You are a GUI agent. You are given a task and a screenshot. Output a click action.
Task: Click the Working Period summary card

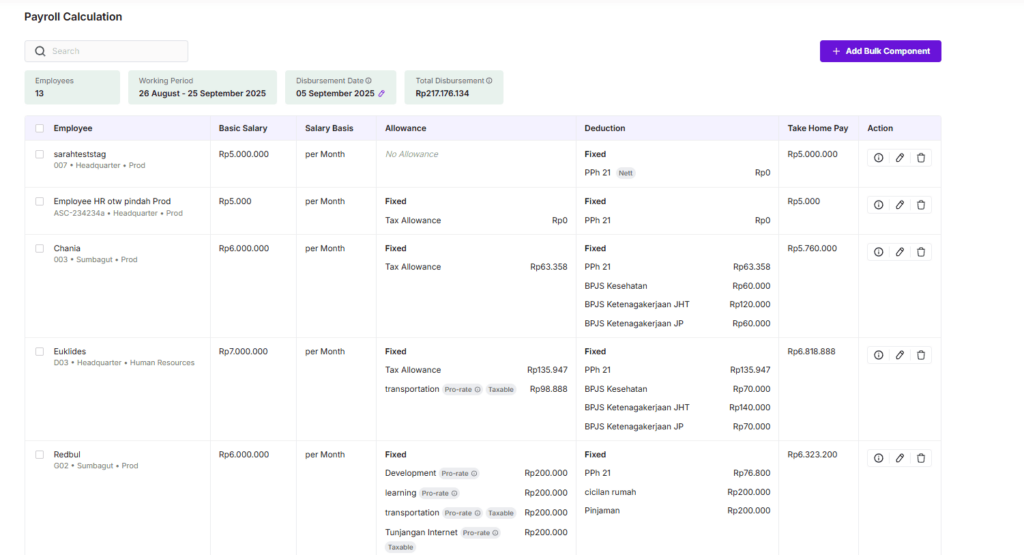202,87
